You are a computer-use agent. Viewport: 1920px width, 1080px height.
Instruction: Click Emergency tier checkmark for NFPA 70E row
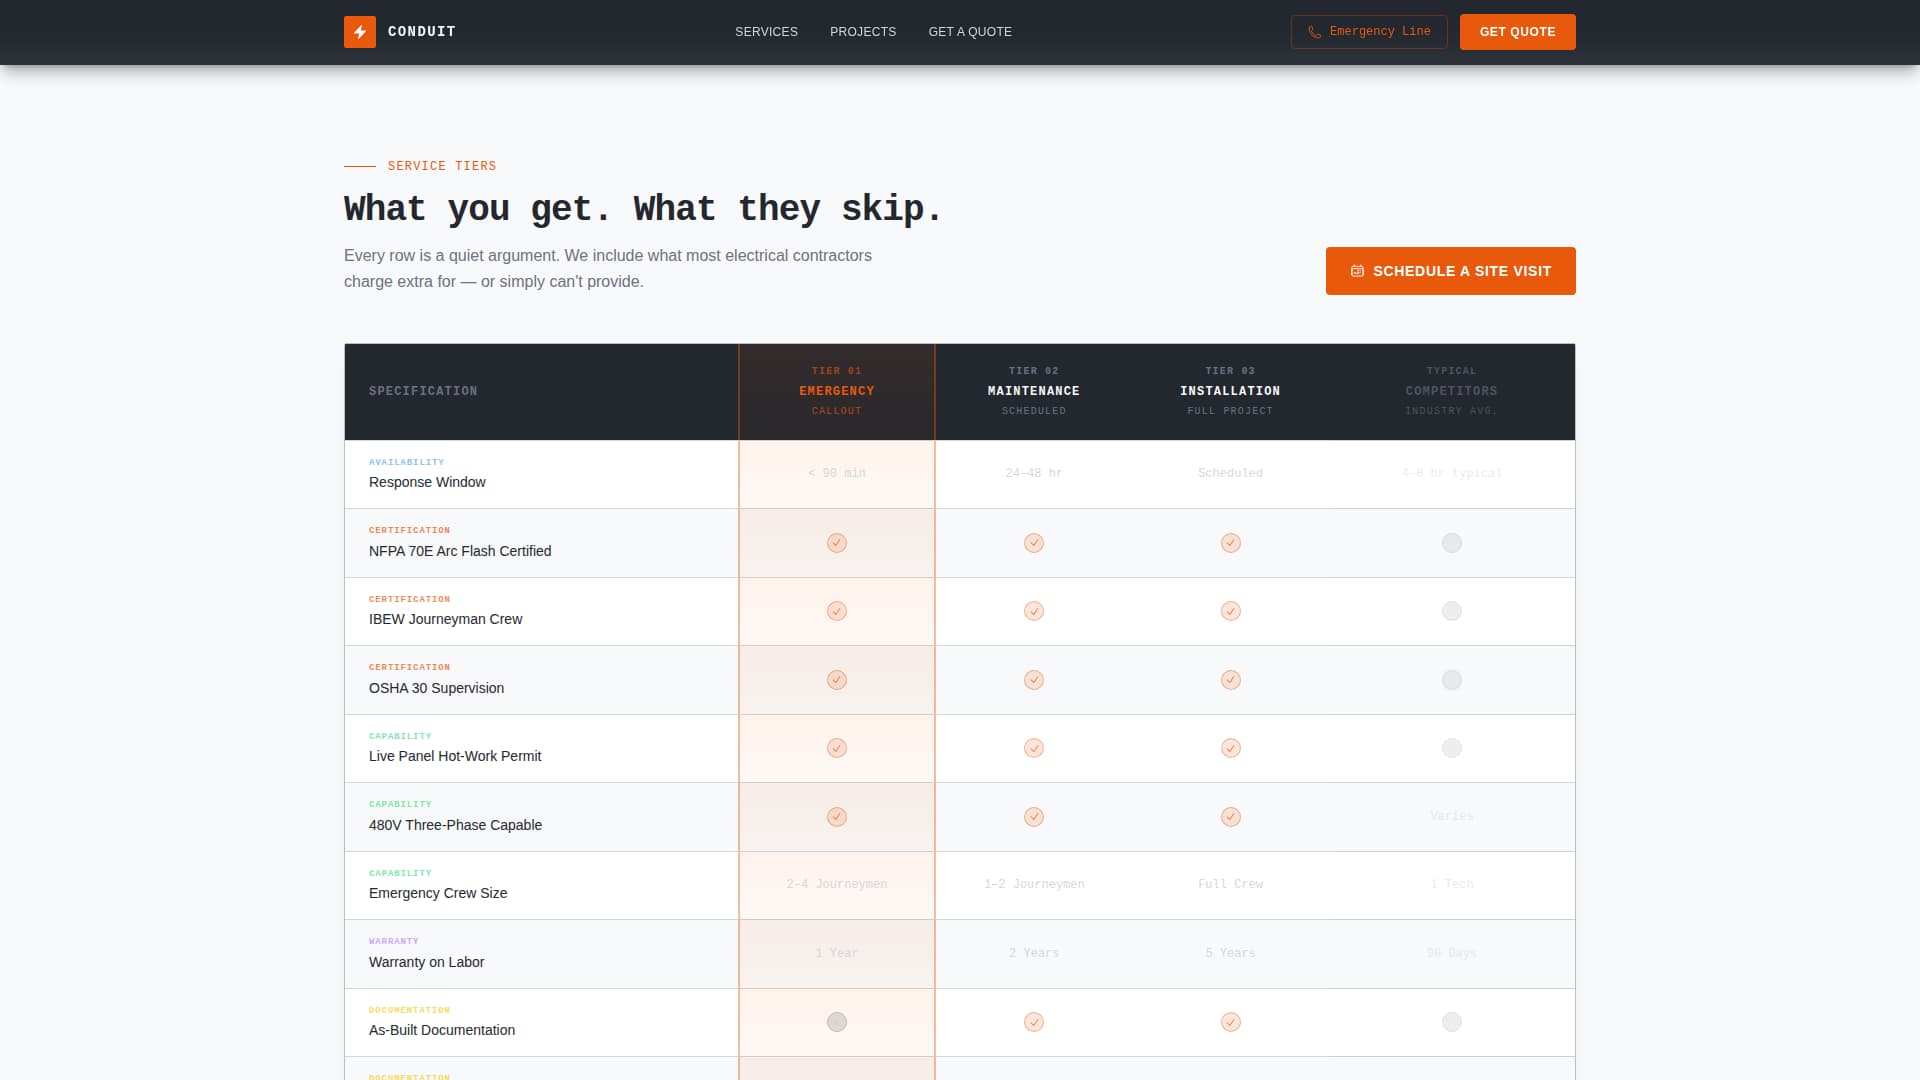[837, 543]
